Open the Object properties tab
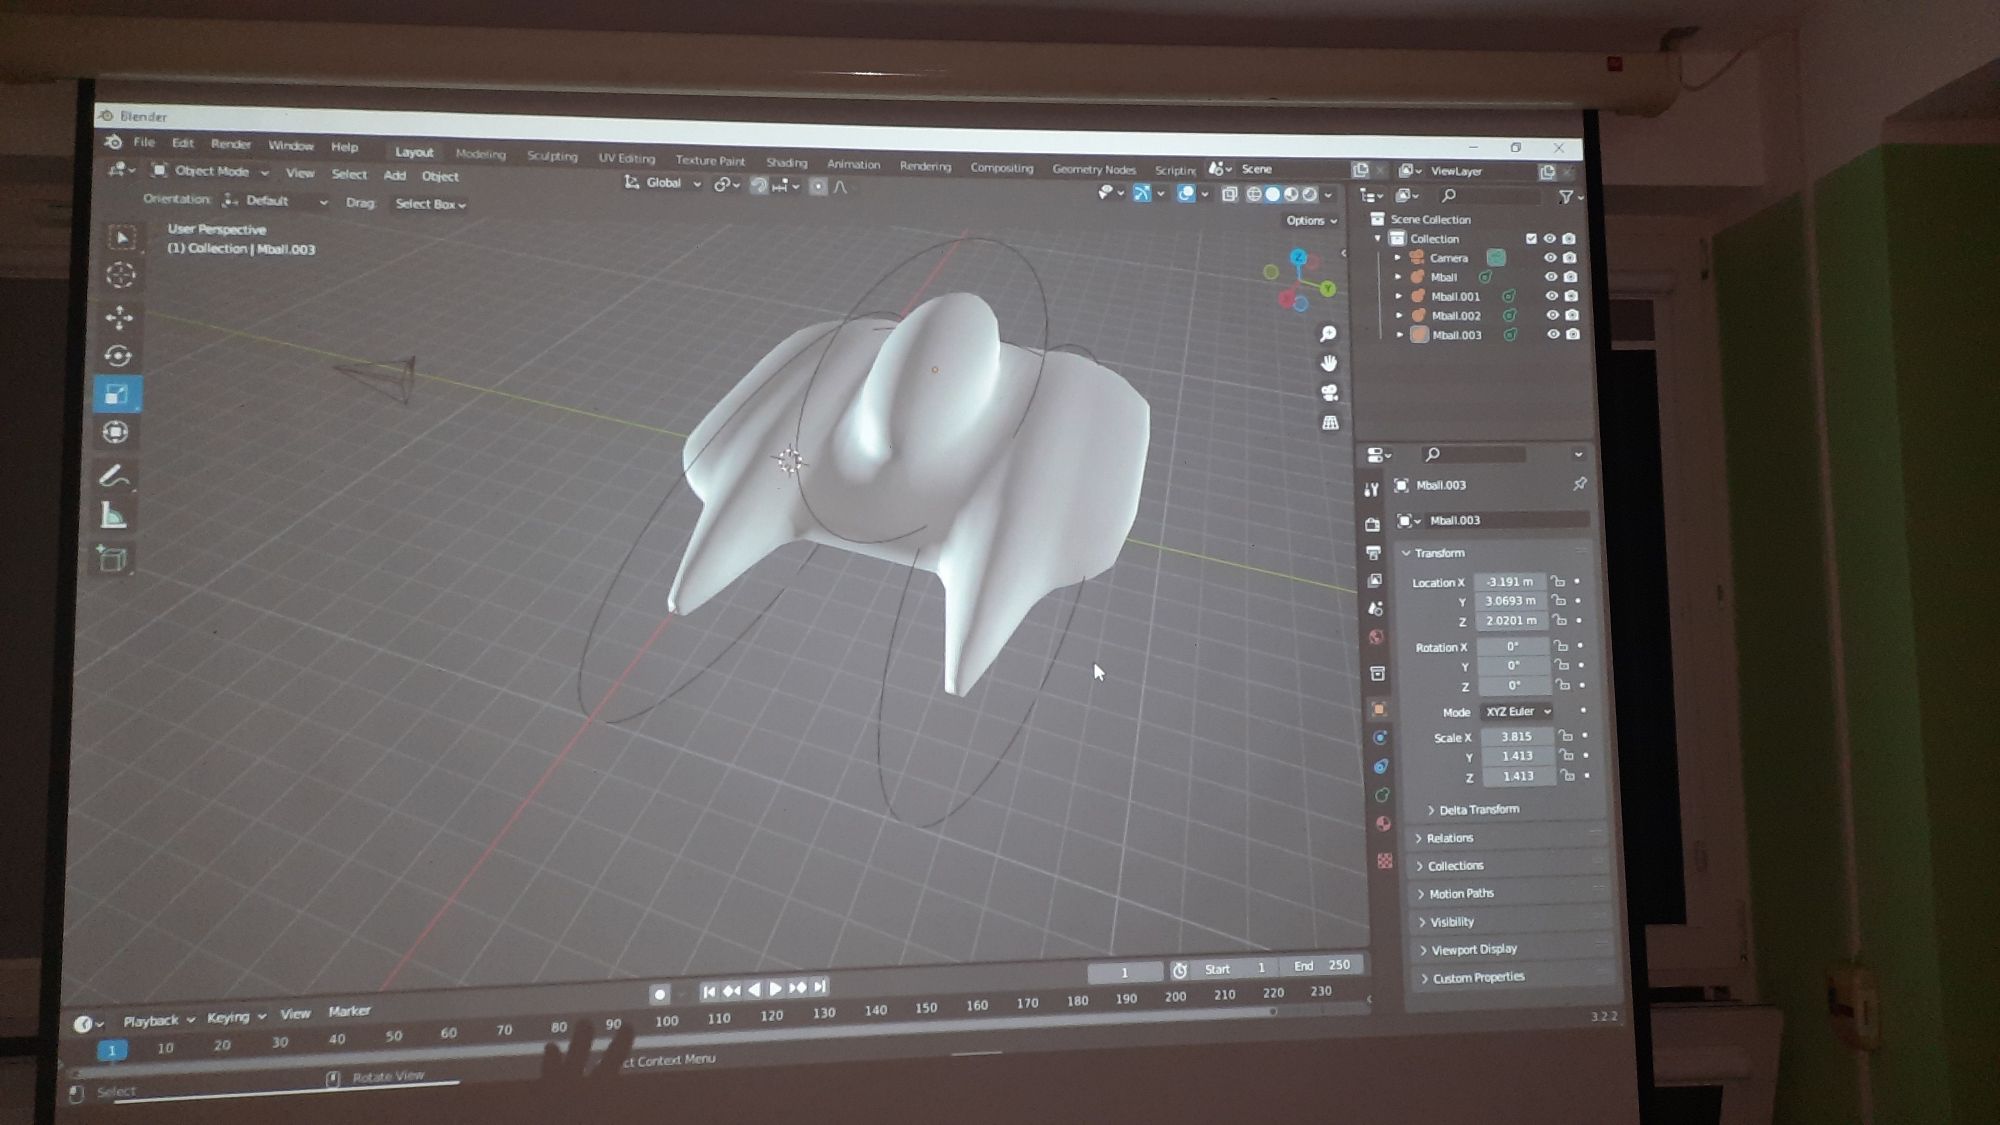Viewport: 2000px width, 1125px height. coord(1379,709)
